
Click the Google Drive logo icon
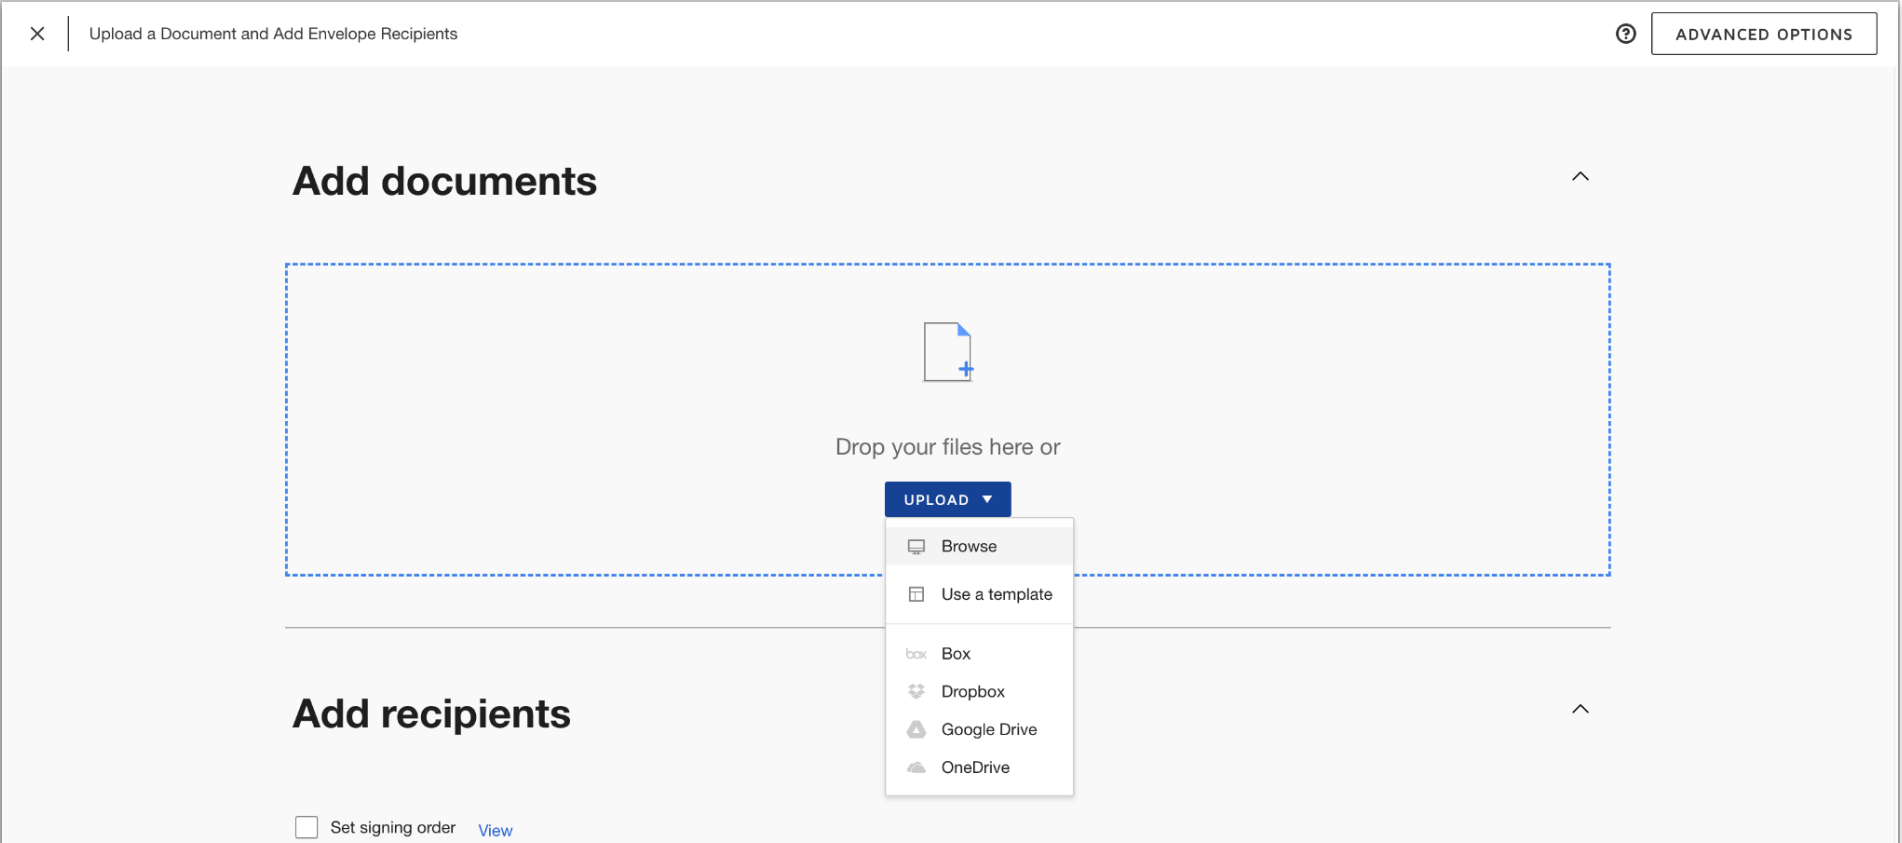pos(916,730)
